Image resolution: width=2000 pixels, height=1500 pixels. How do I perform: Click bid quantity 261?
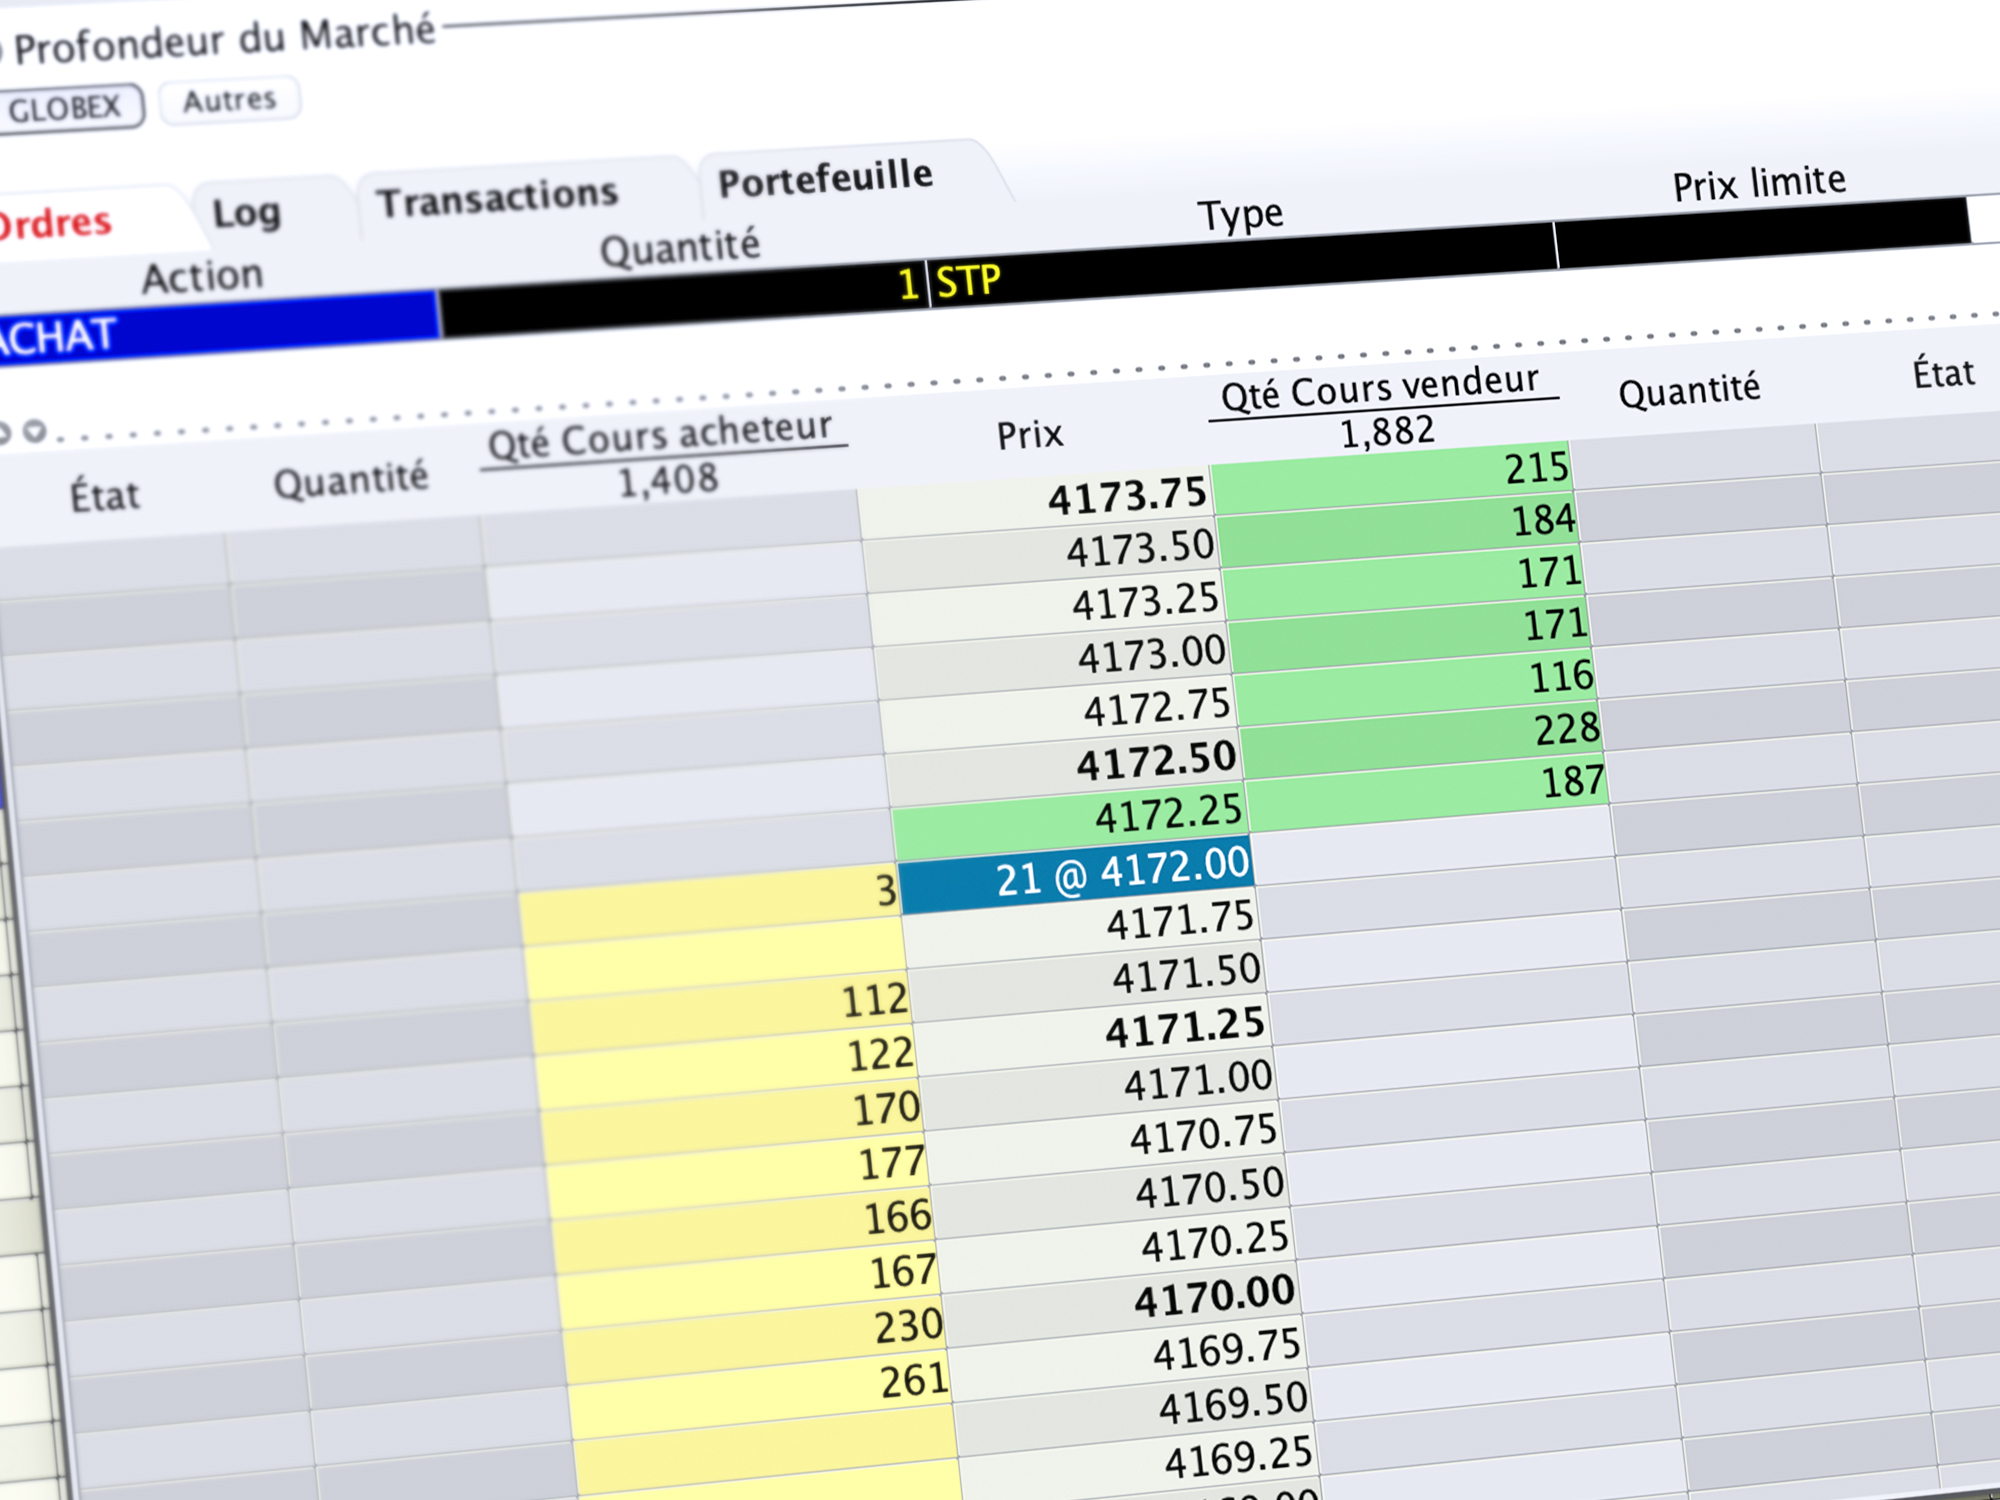pos(915,1380)
